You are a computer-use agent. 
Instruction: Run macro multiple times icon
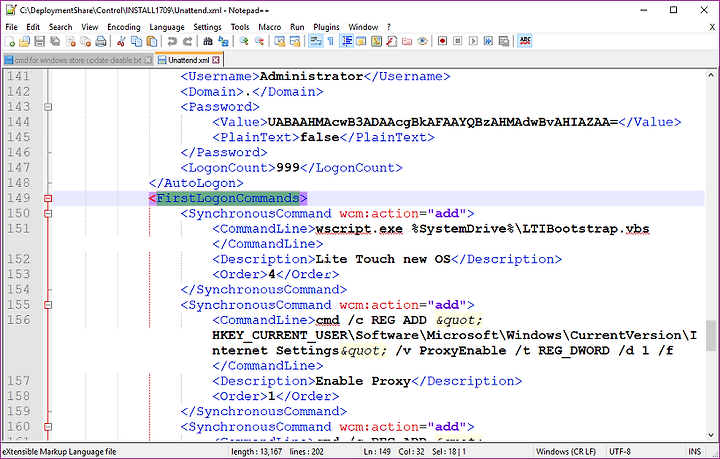pyautogui.click(x=488, y=41)
